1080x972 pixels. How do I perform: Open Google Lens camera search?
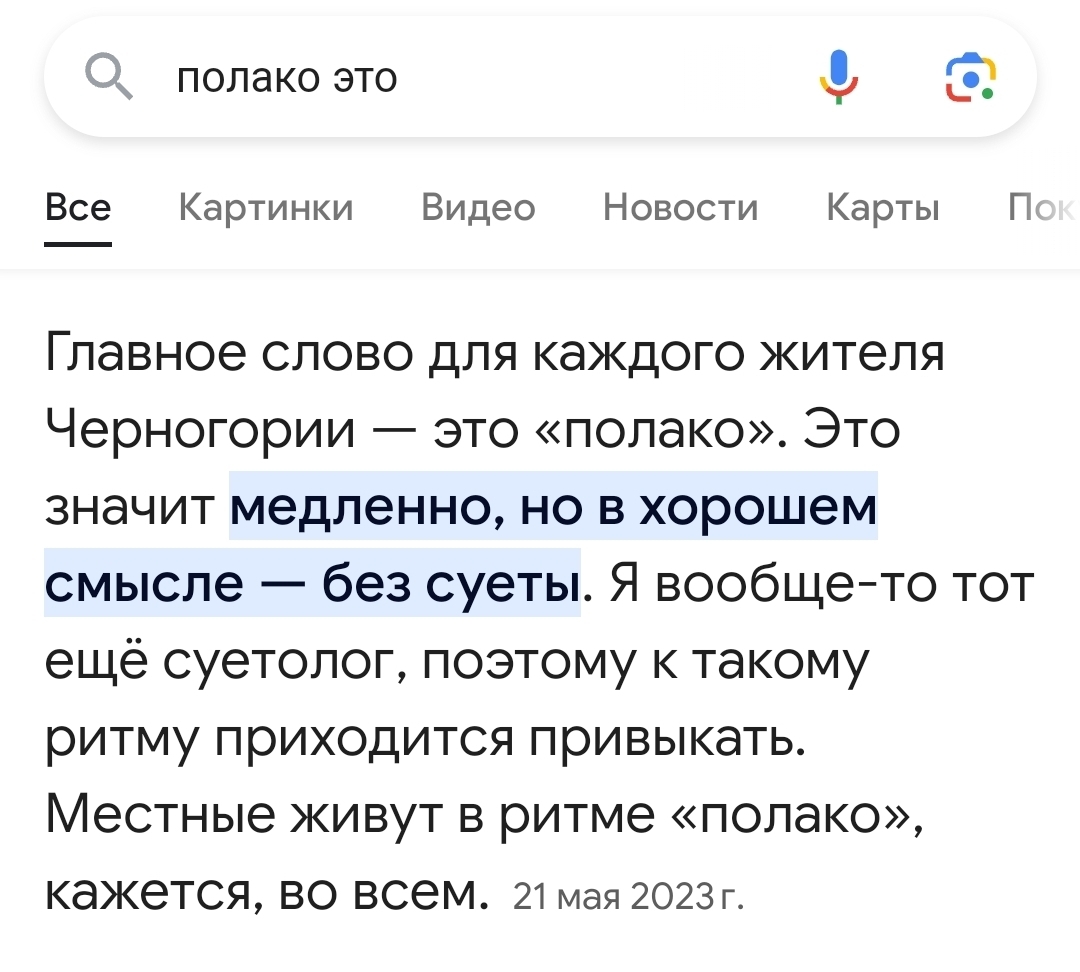click(x=970, y=77)
